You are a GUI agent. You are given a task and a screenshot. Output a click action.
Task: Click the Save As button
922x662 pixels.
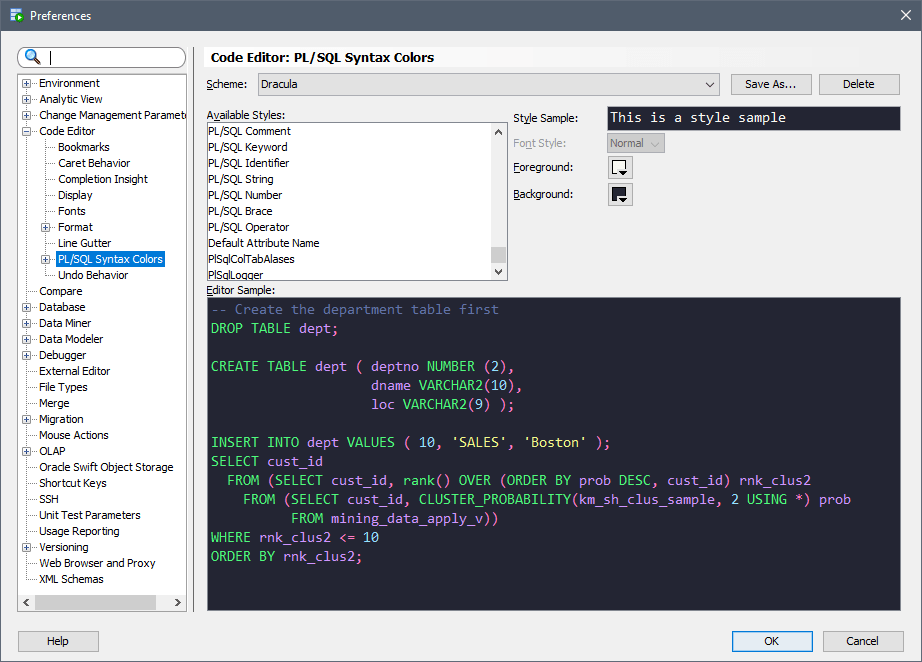click(x=770, y=84)
